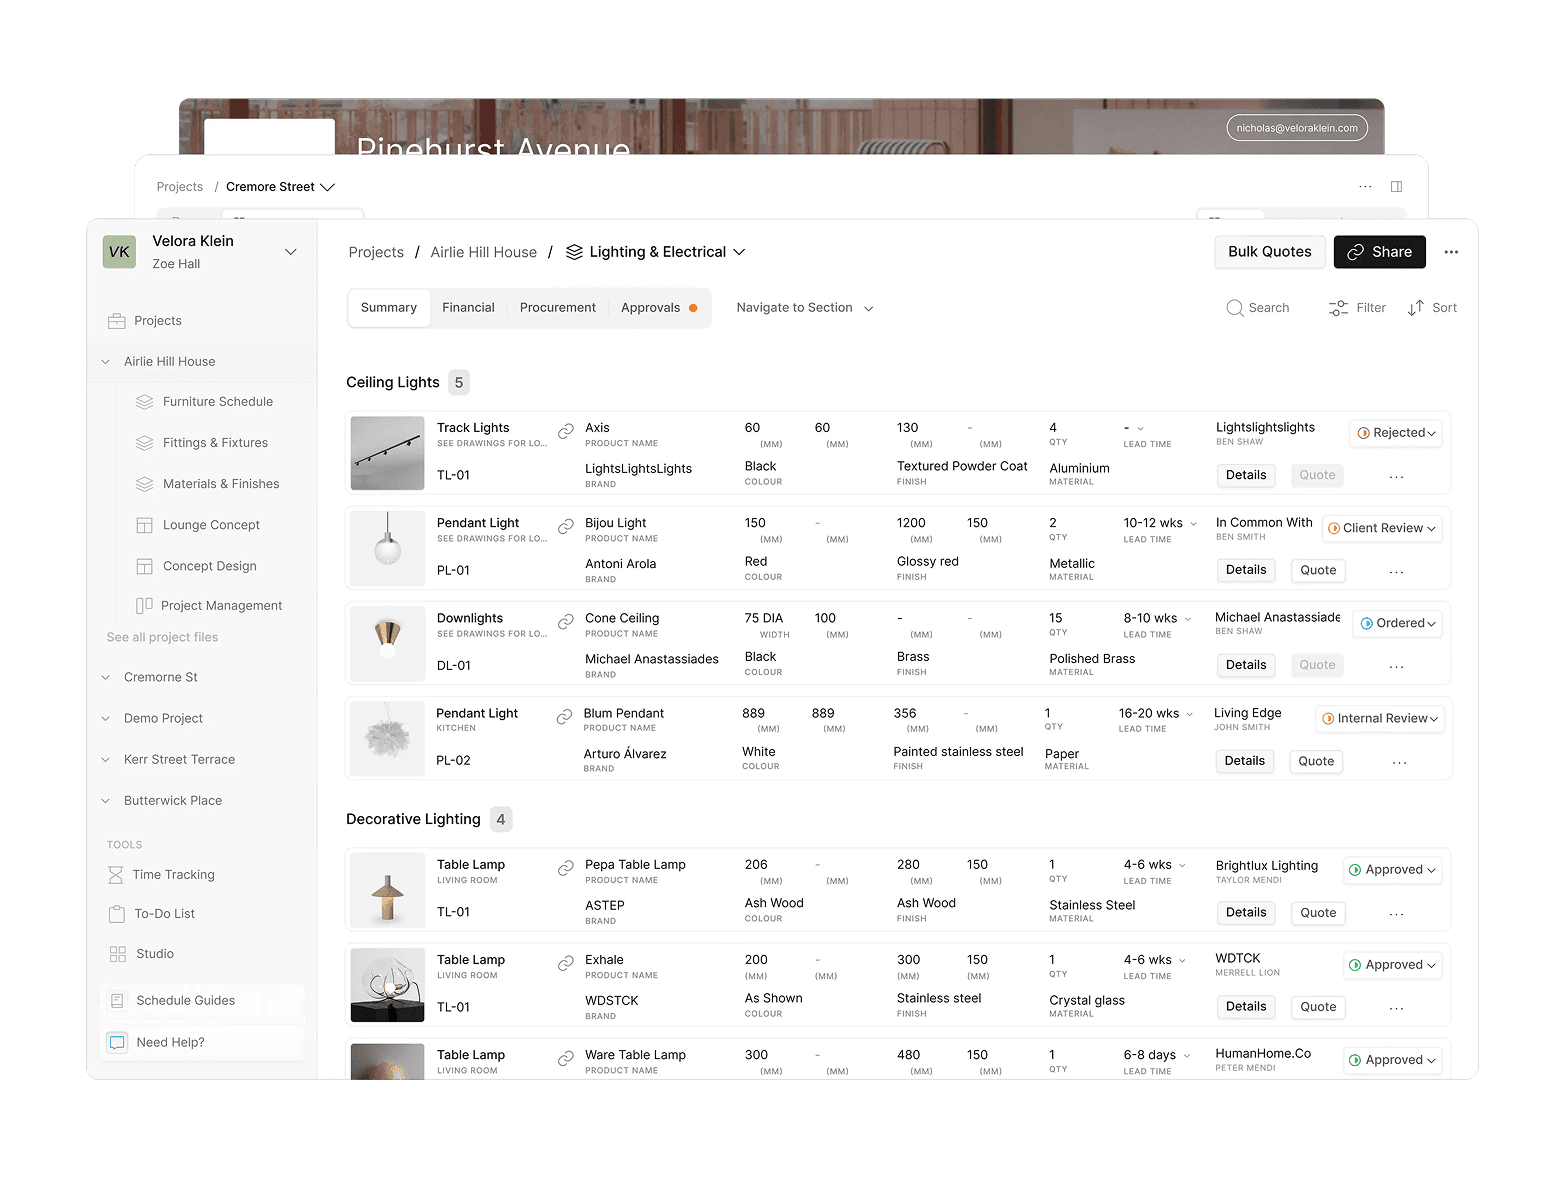The height and width of the screenshot is (1179, 1565).
Task: Open Time Tracking hourglass tool
Action: click(116, 875)
